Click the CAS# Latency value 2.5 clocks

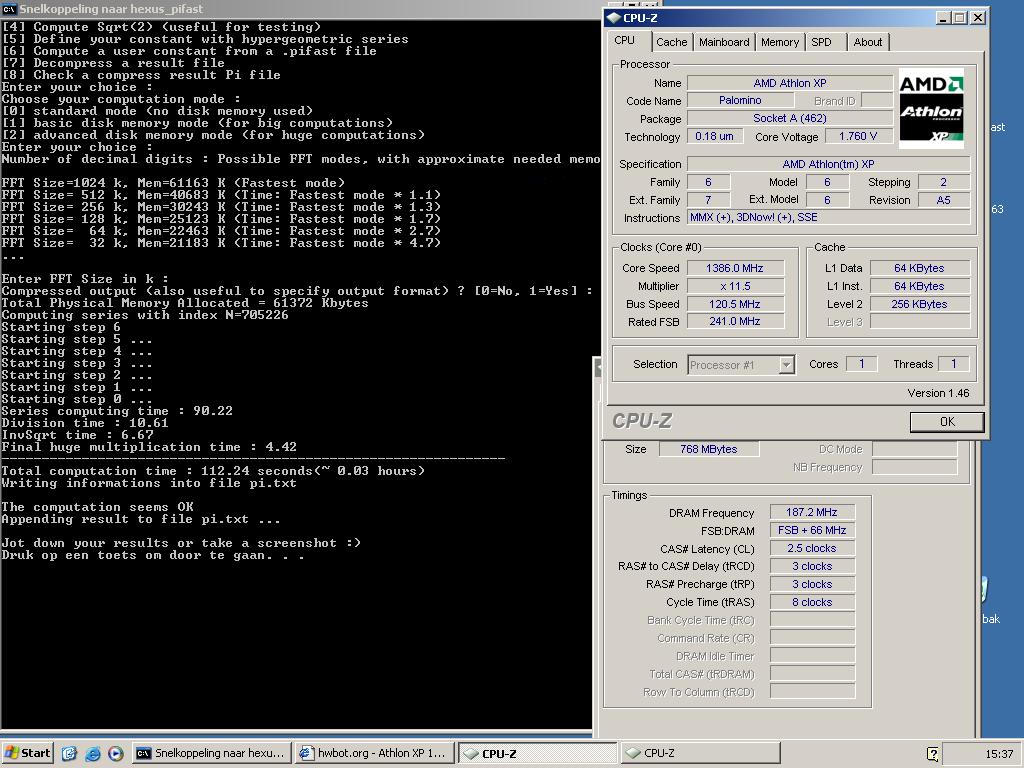(x=812, y=548)
